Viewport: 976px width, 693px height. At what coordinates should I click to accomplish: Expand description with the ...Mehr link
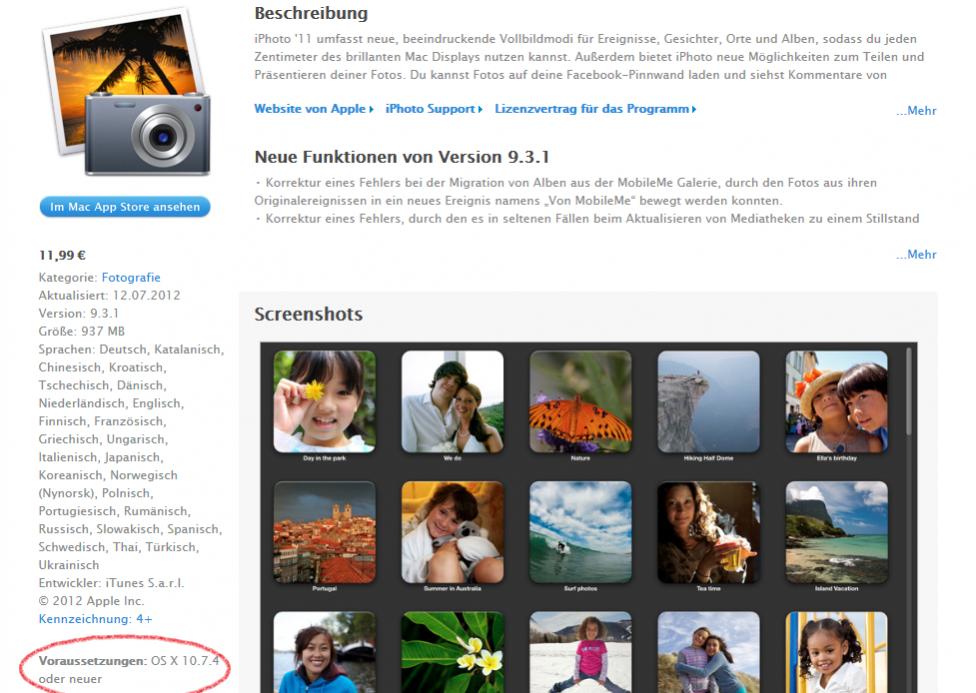pyautogui.click(x=916, y=111)
